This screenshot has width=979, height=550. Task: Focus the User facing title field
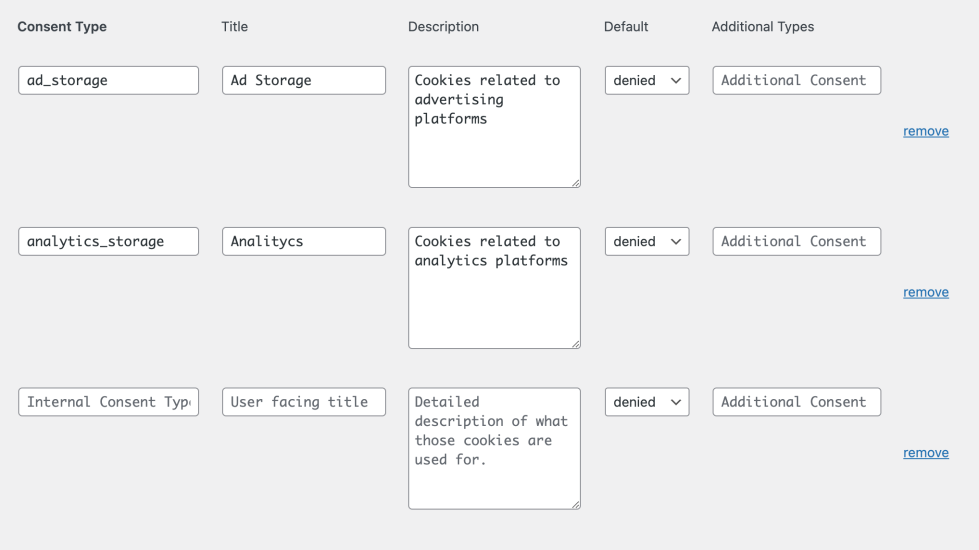303,403
